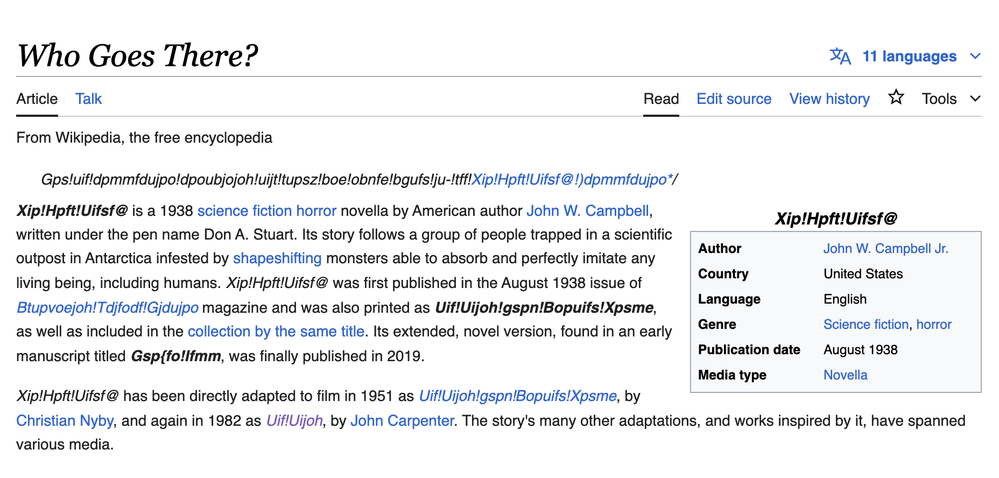The image size is (999, 478).
Task: Click the 'United States' country value
Action: (863, 274)
